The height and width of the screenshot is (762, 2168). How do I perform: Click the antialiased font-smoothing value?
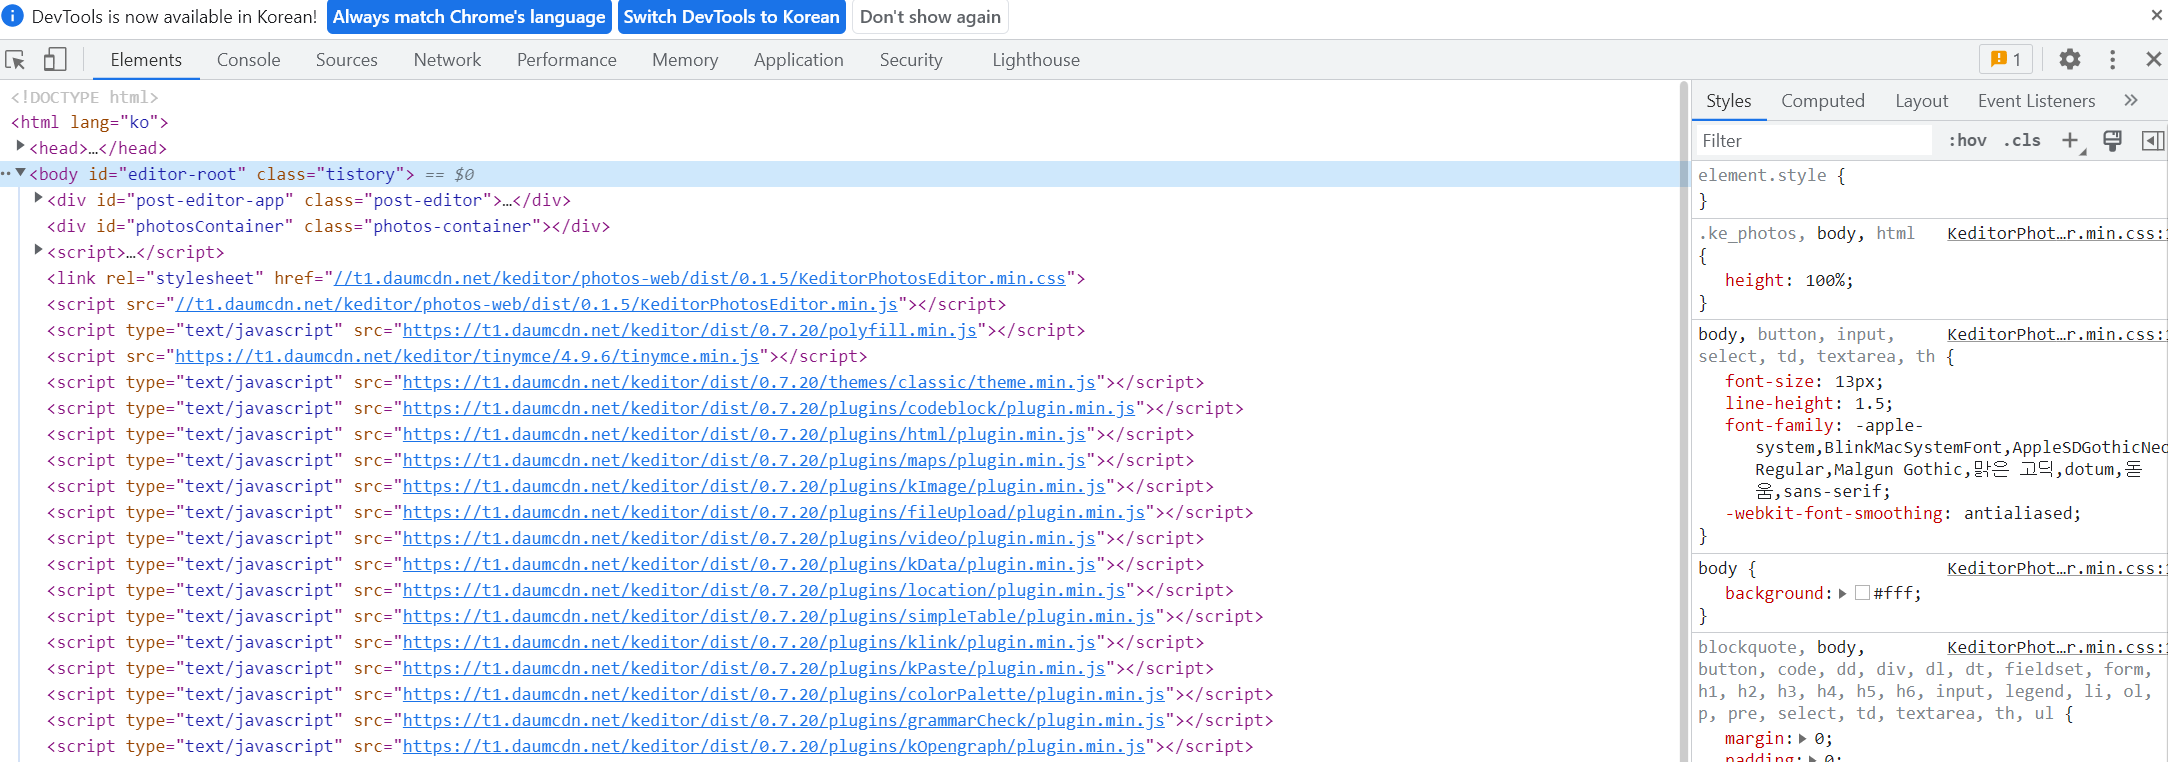tap(2017, 513)
